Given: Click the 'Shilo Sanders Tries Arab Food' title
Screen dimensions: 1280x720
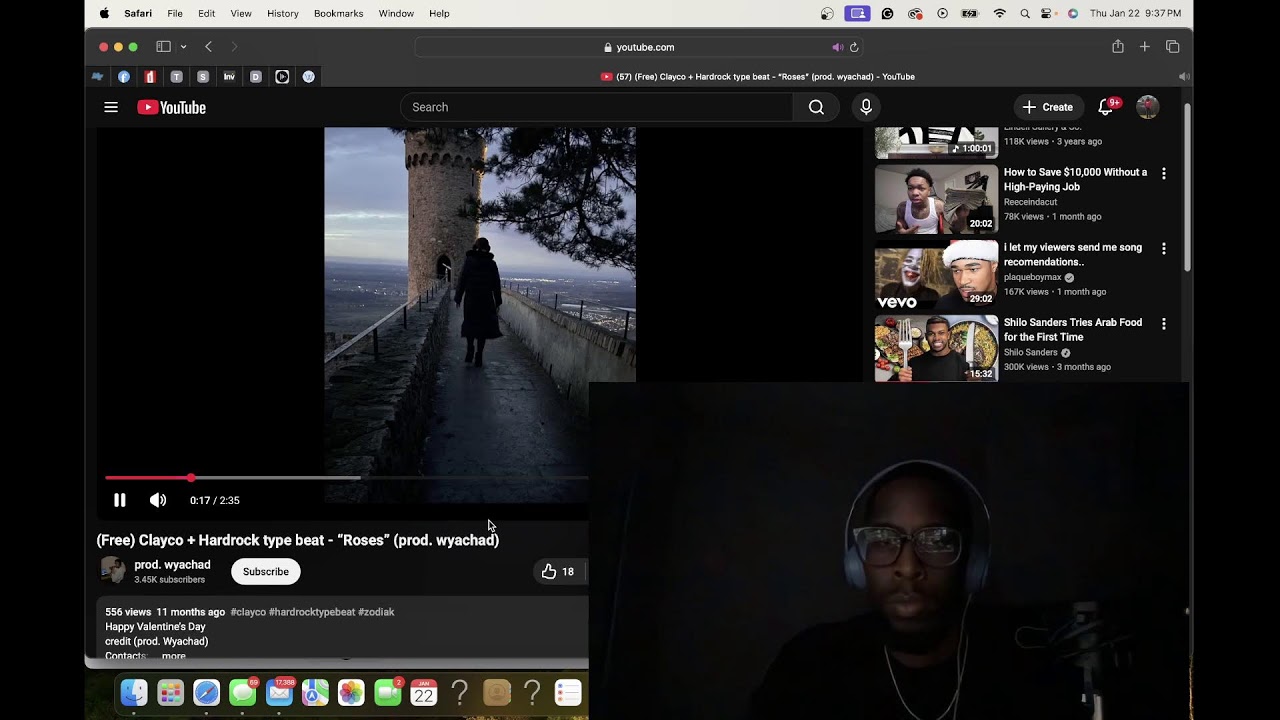Looking at the screenshot, I should (x=1073, y=330).
